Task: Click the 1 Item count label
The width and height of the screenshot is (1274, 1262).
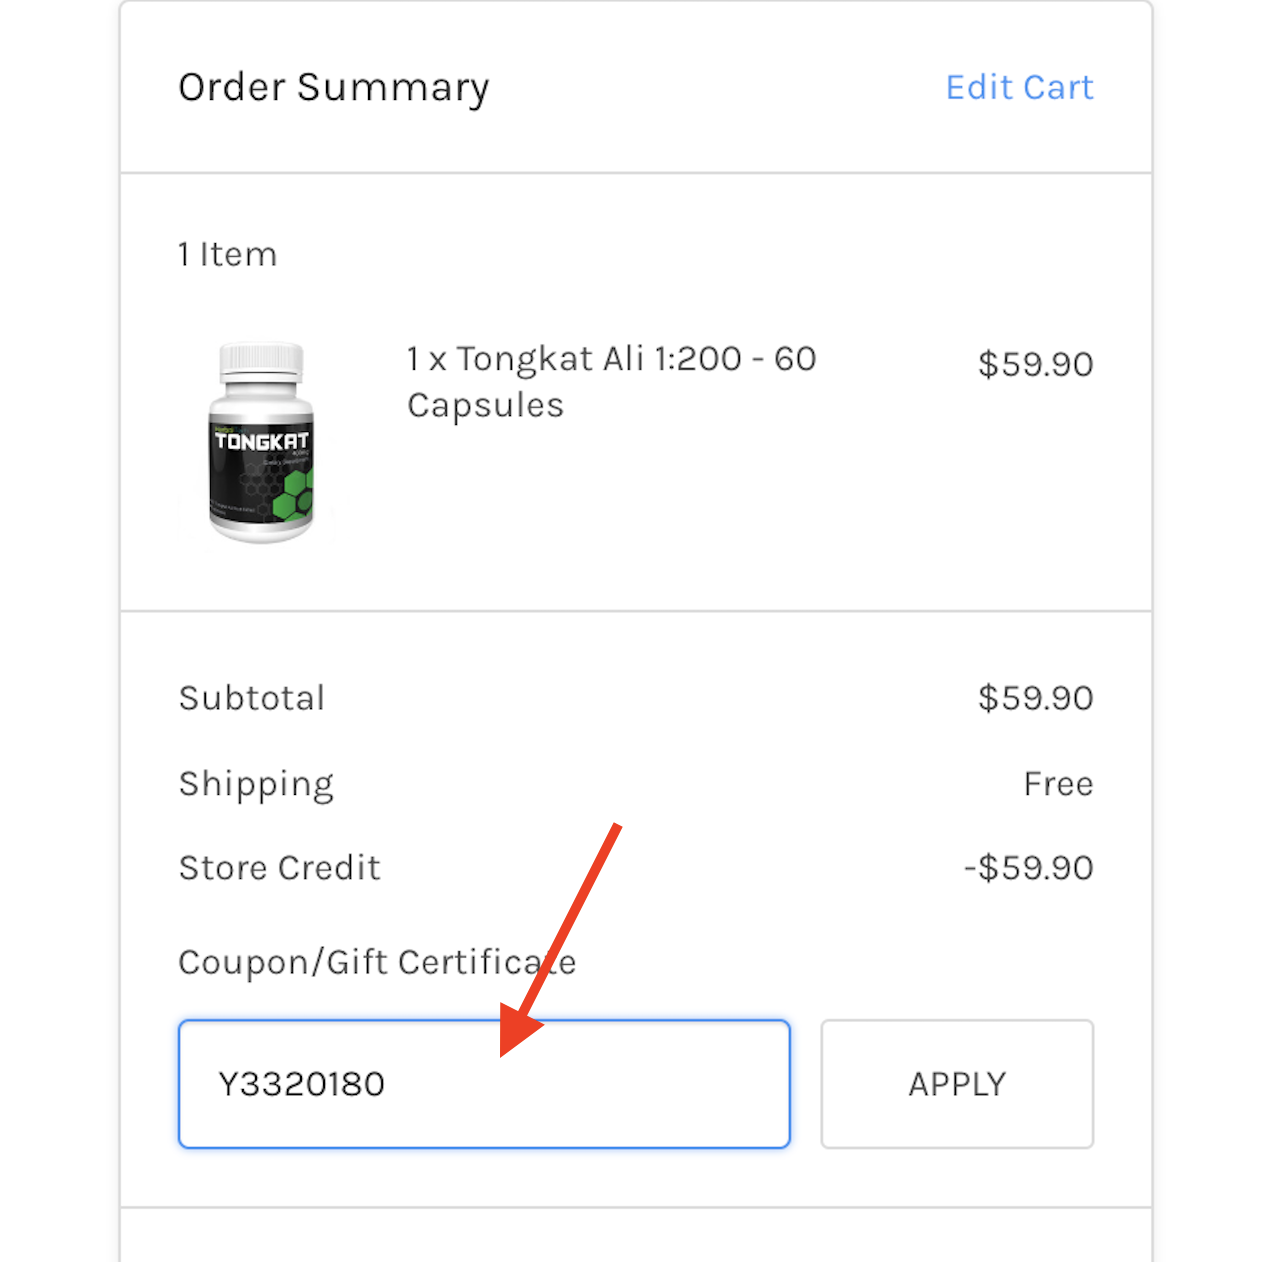Action: coord(227,255)
